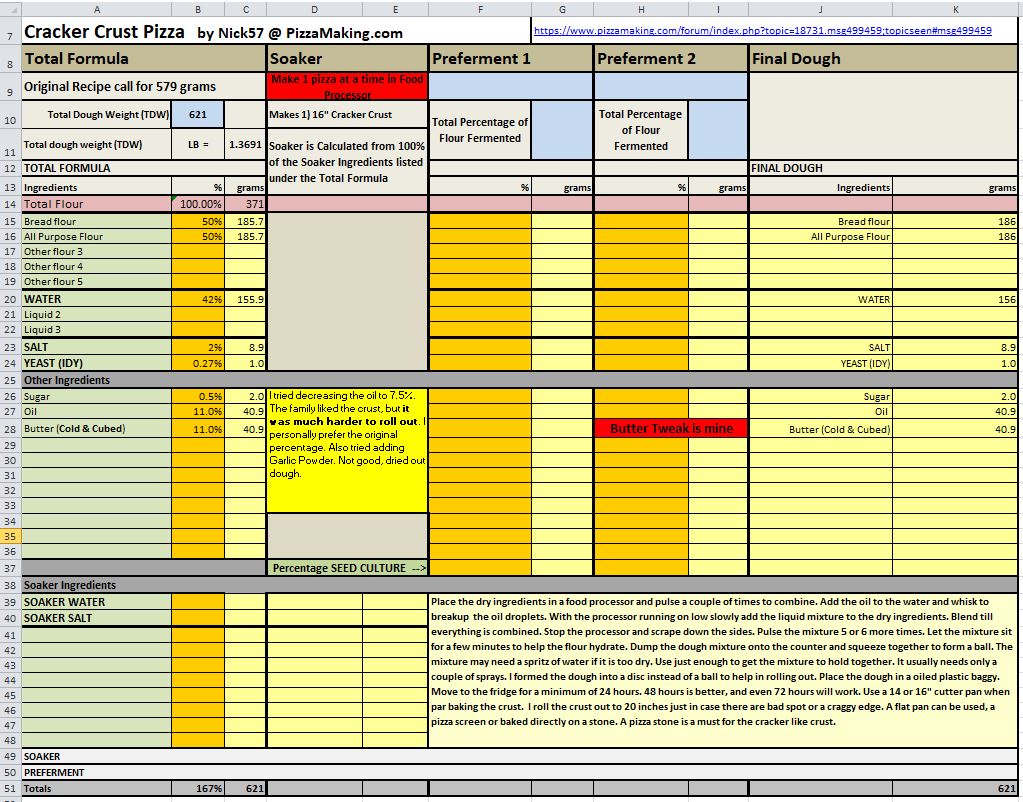The width and height of the screenshot is (1023, 802).
Task: Select the SALT percentage cell showing 2%
Action: point(197,347)
